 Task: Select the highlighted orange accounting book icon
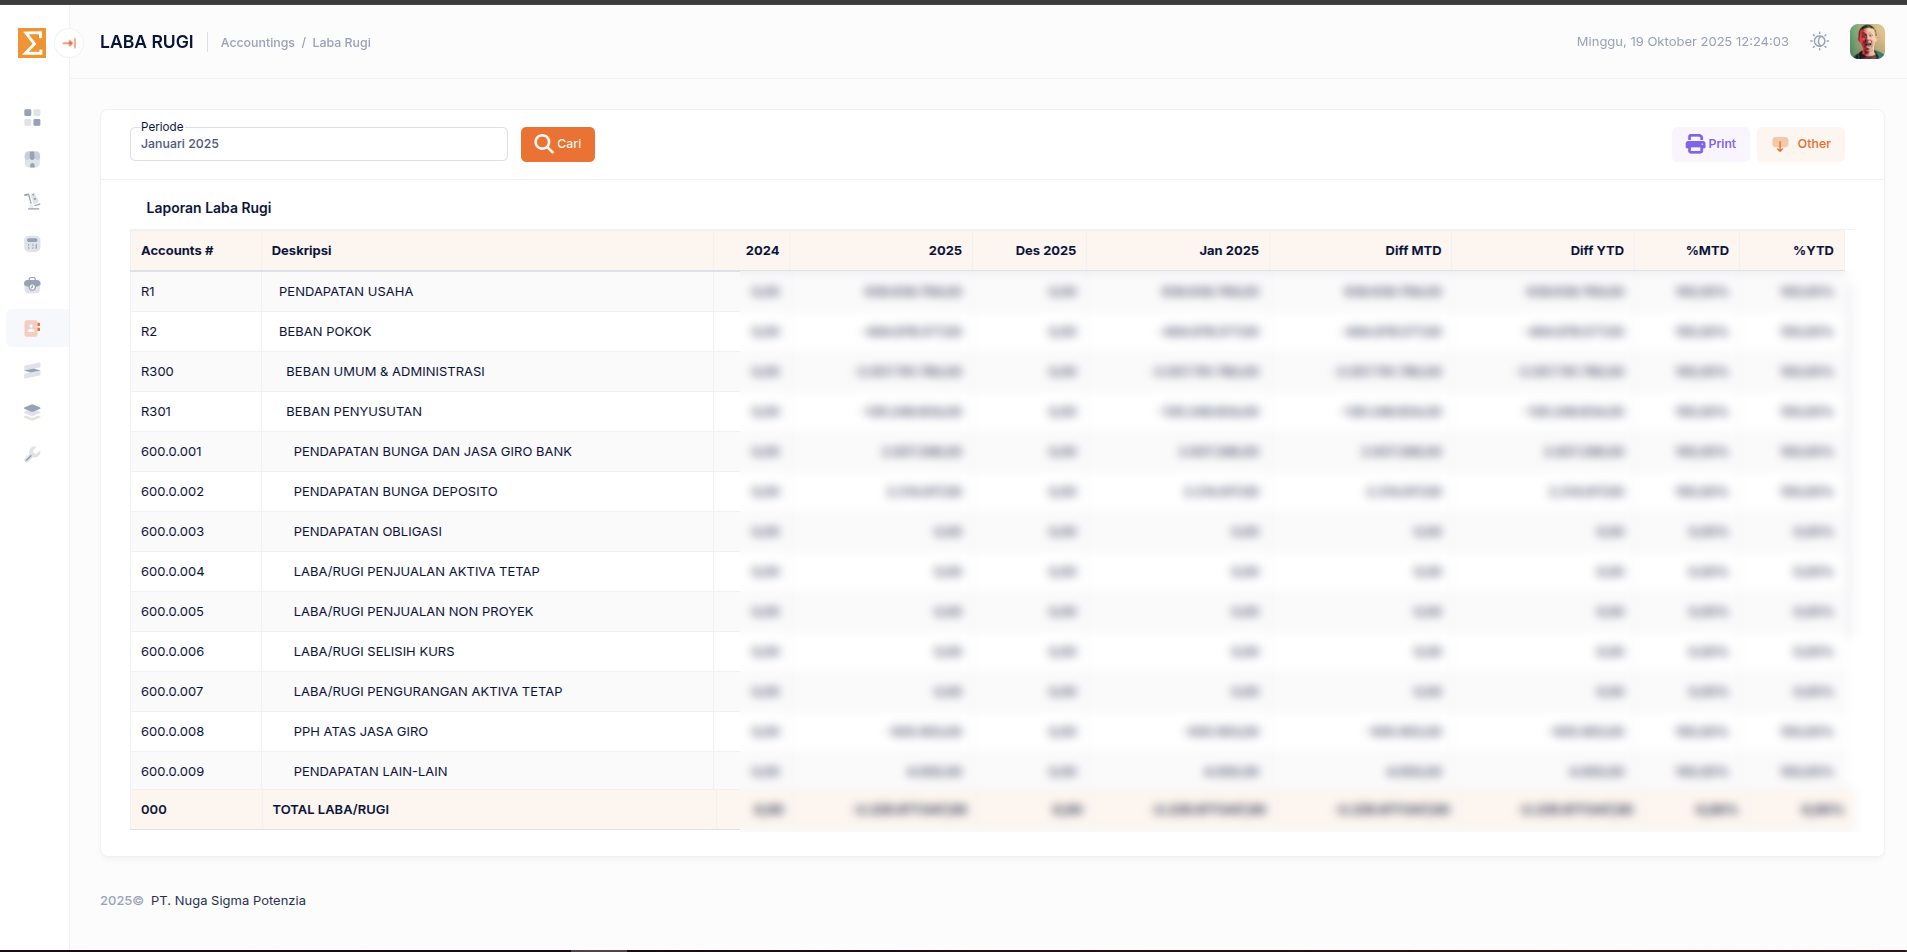(32, 328)
